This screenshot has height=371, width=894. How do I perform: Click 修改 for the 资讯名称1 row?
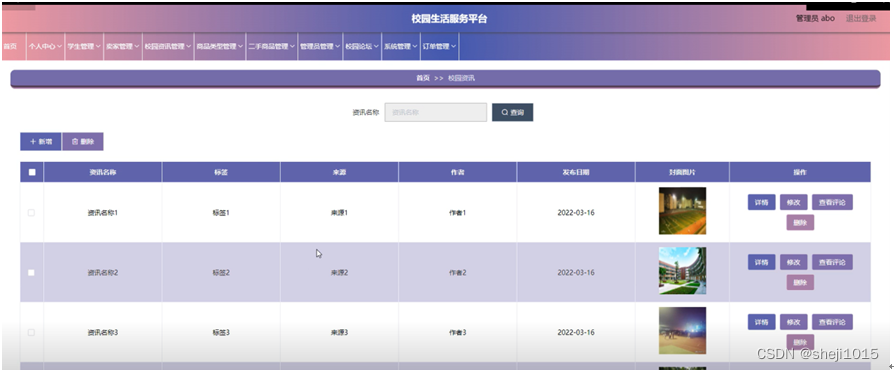click(794, 202)
